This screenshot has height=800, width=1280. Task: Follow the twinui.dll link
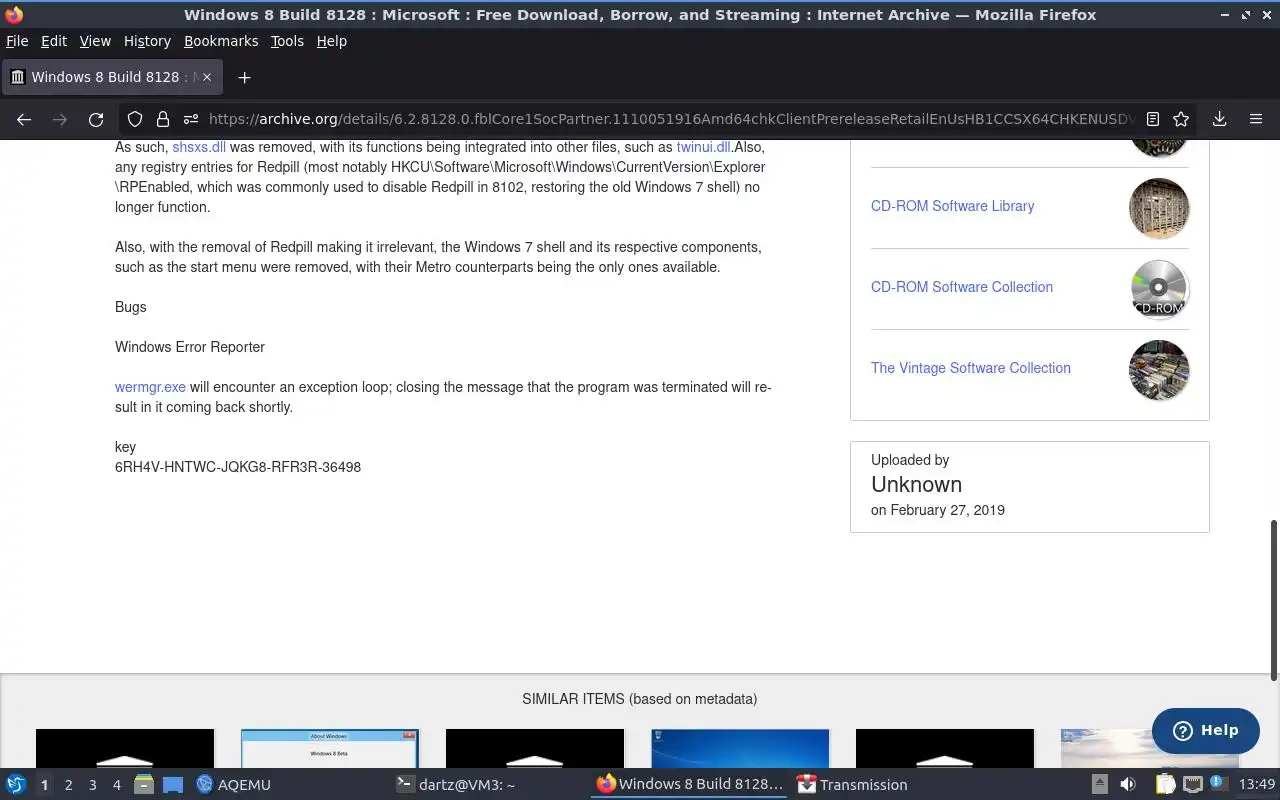coord(703,147)
